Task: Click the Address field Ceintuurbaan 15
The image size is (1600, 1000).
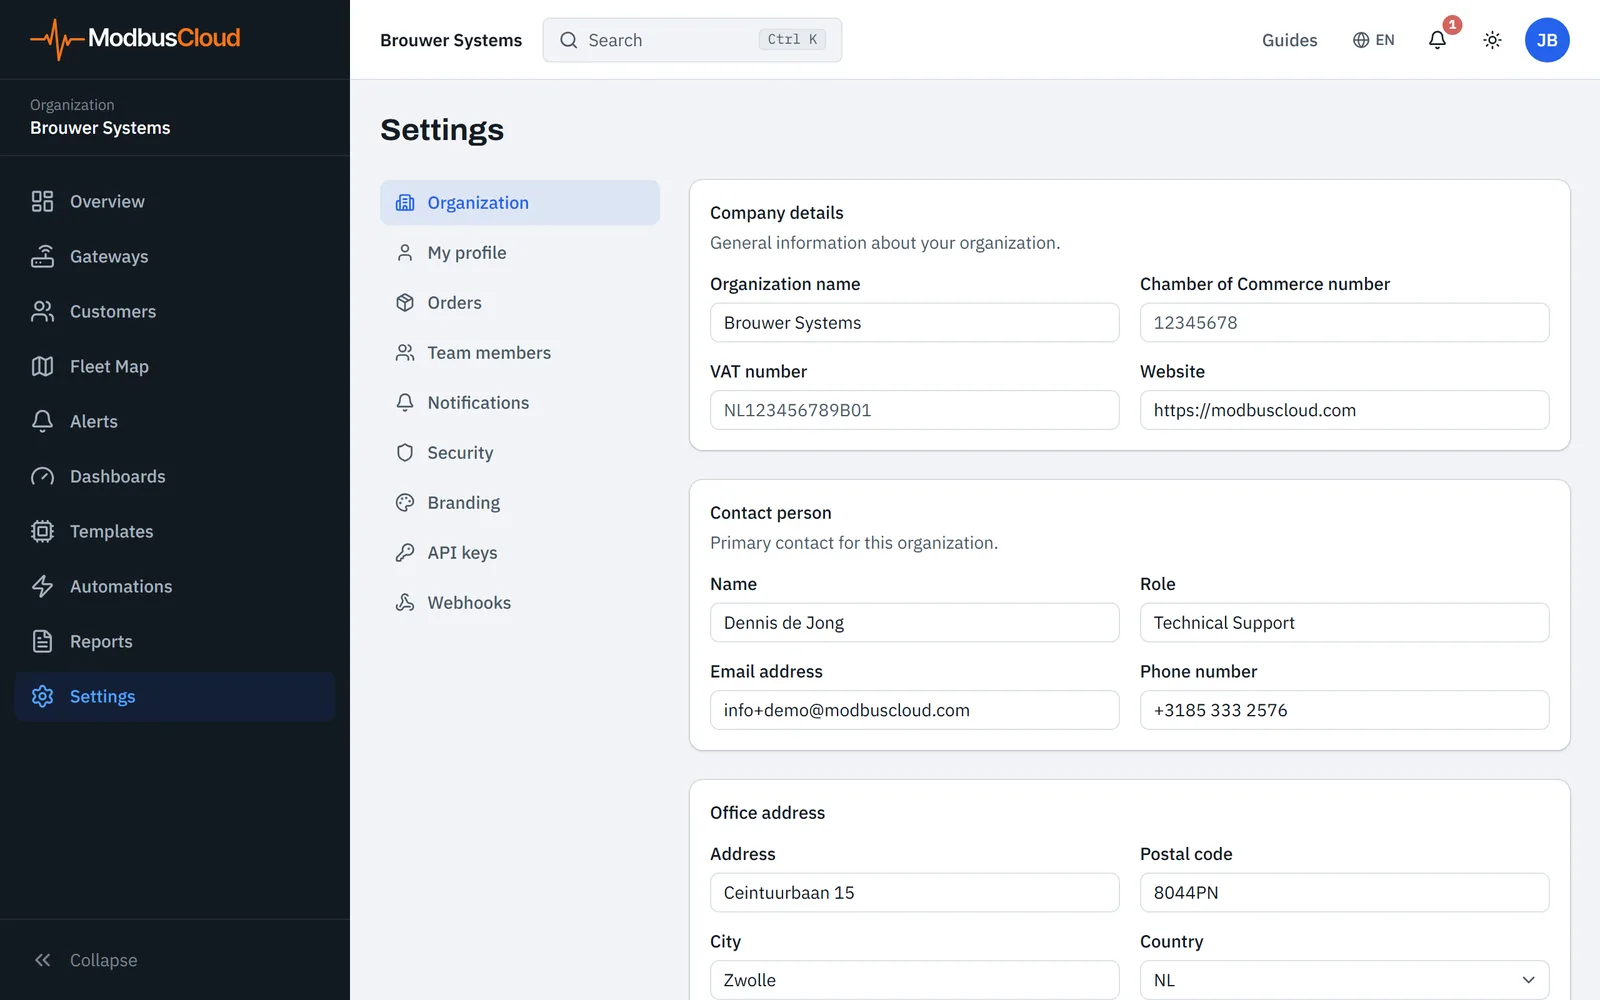Action: [914, 892]
